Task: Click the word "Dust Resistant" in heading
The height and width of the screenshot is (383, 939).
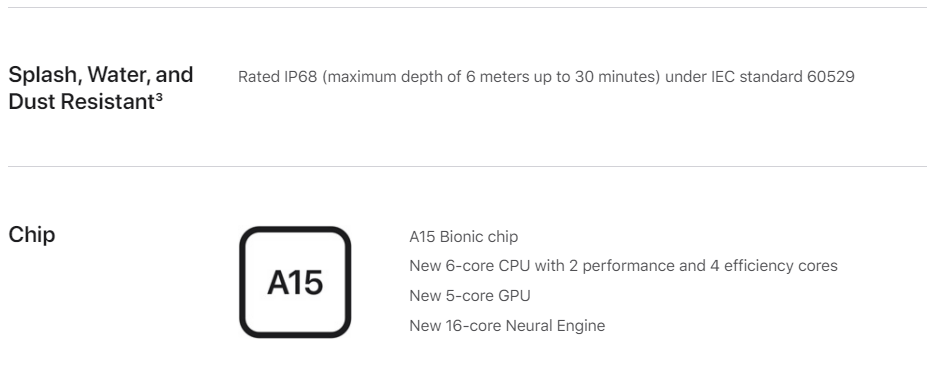Action: click(82, 102)
